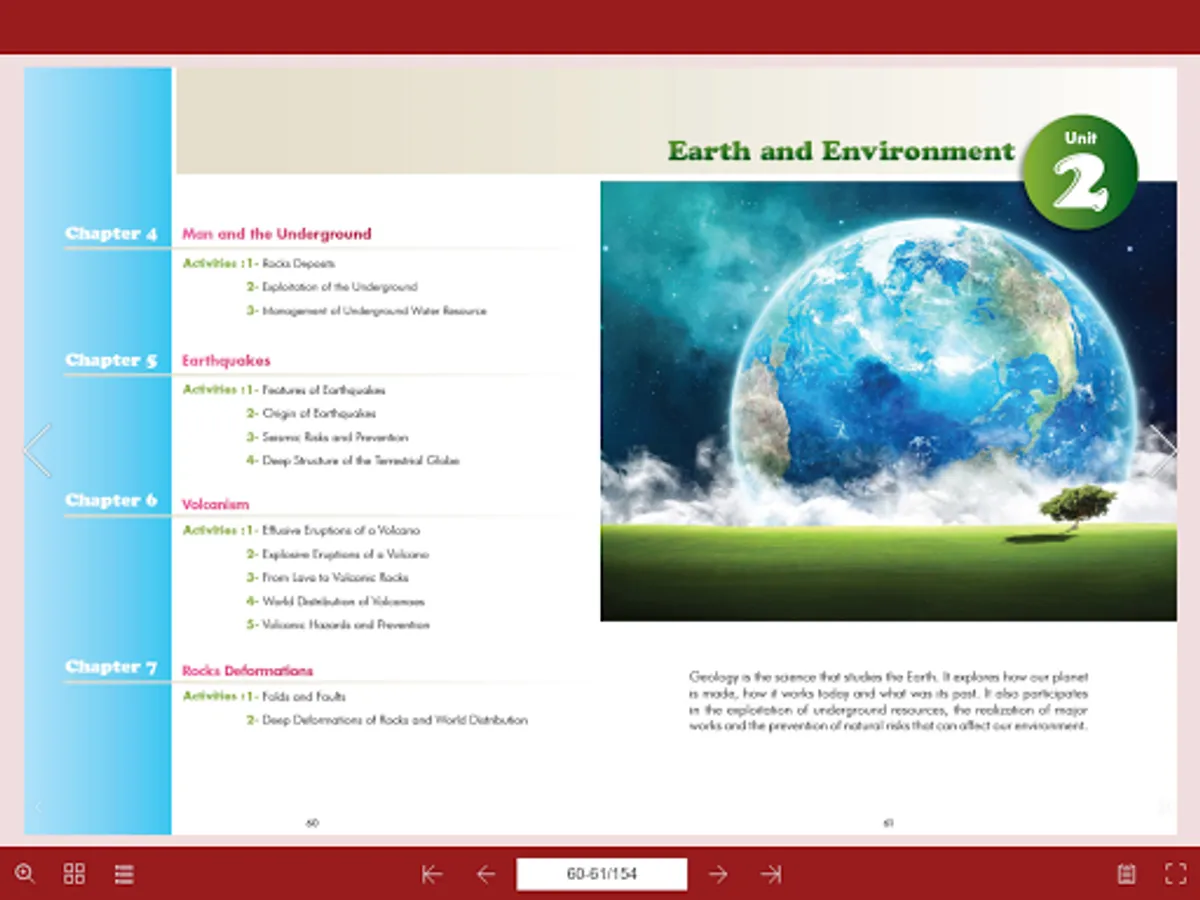Open the zoom in magnifier tool
This screenshot has height=900, width=1200.
[25, 874]
